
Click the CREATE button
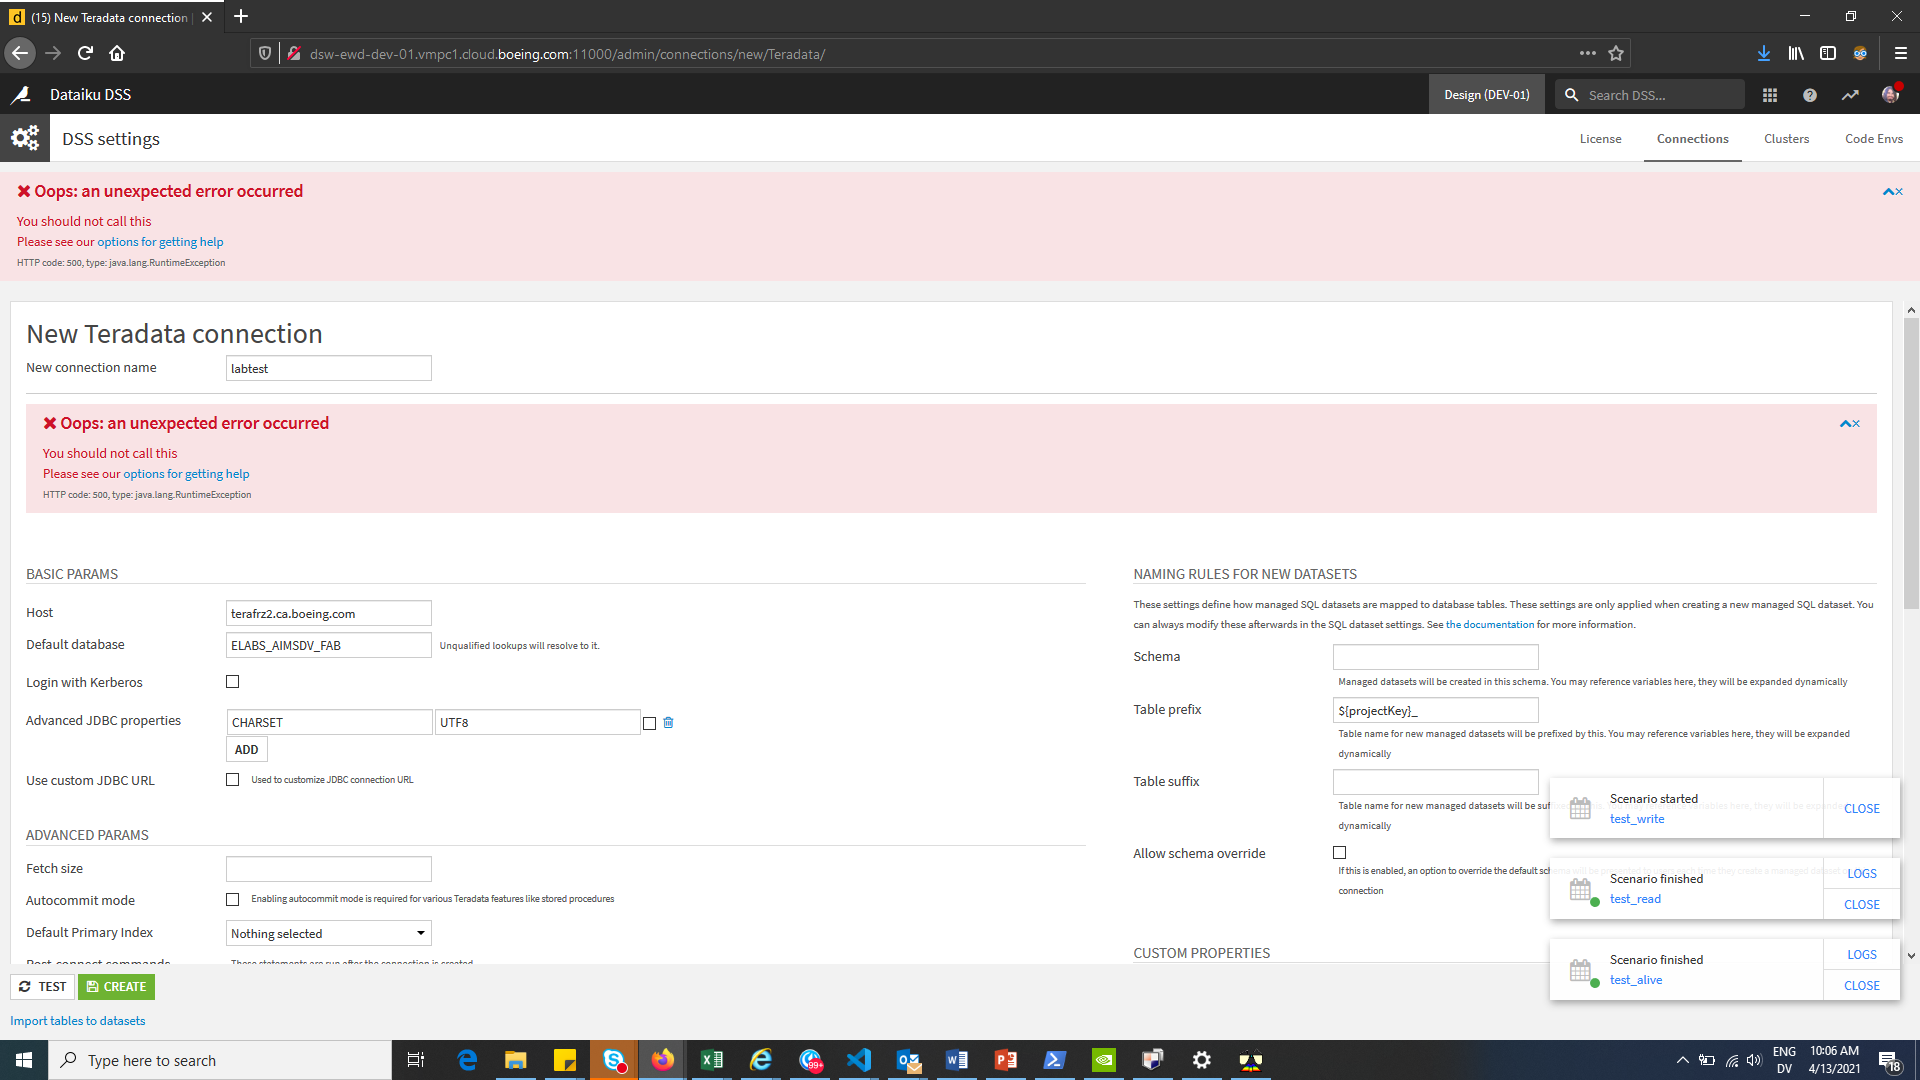pyautogui.click(x=116, y=986)
